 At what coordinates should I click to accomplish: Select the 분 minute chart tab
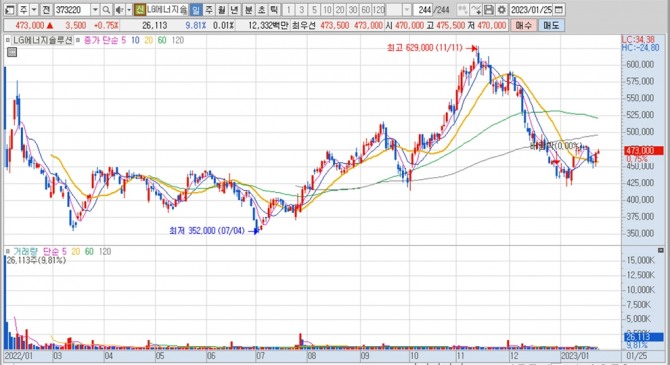(249, 9)
